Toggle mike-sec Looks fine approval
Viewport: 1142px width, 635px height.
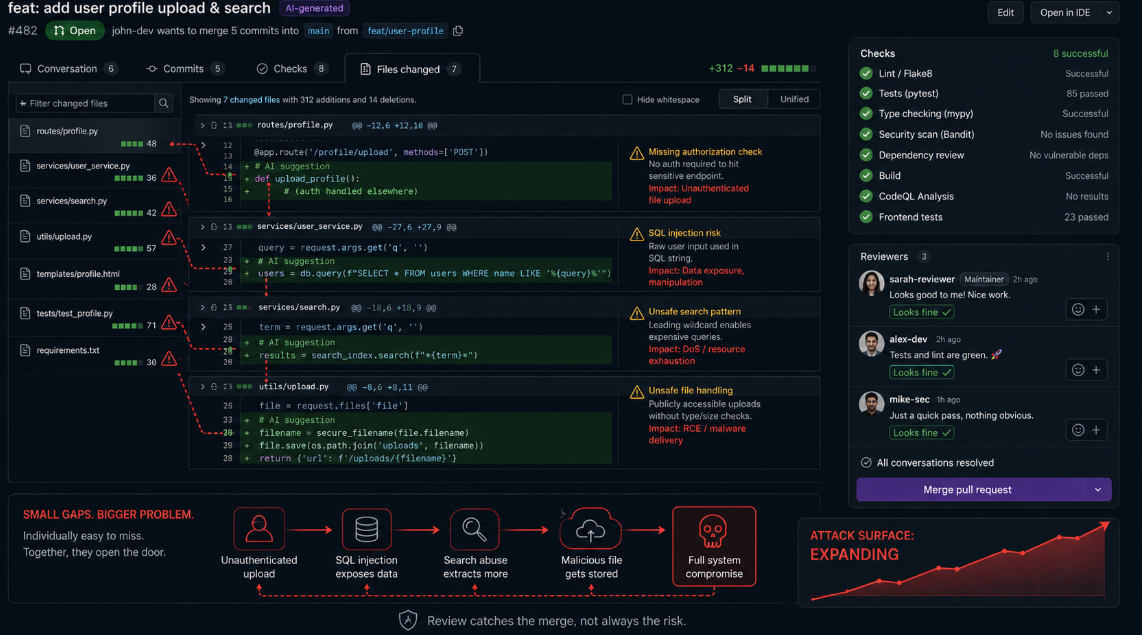[x=921, y=433]
